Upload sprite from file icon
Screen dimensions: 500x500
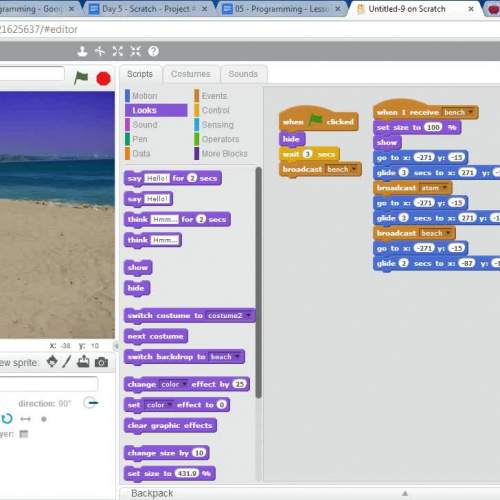(83, 362)
